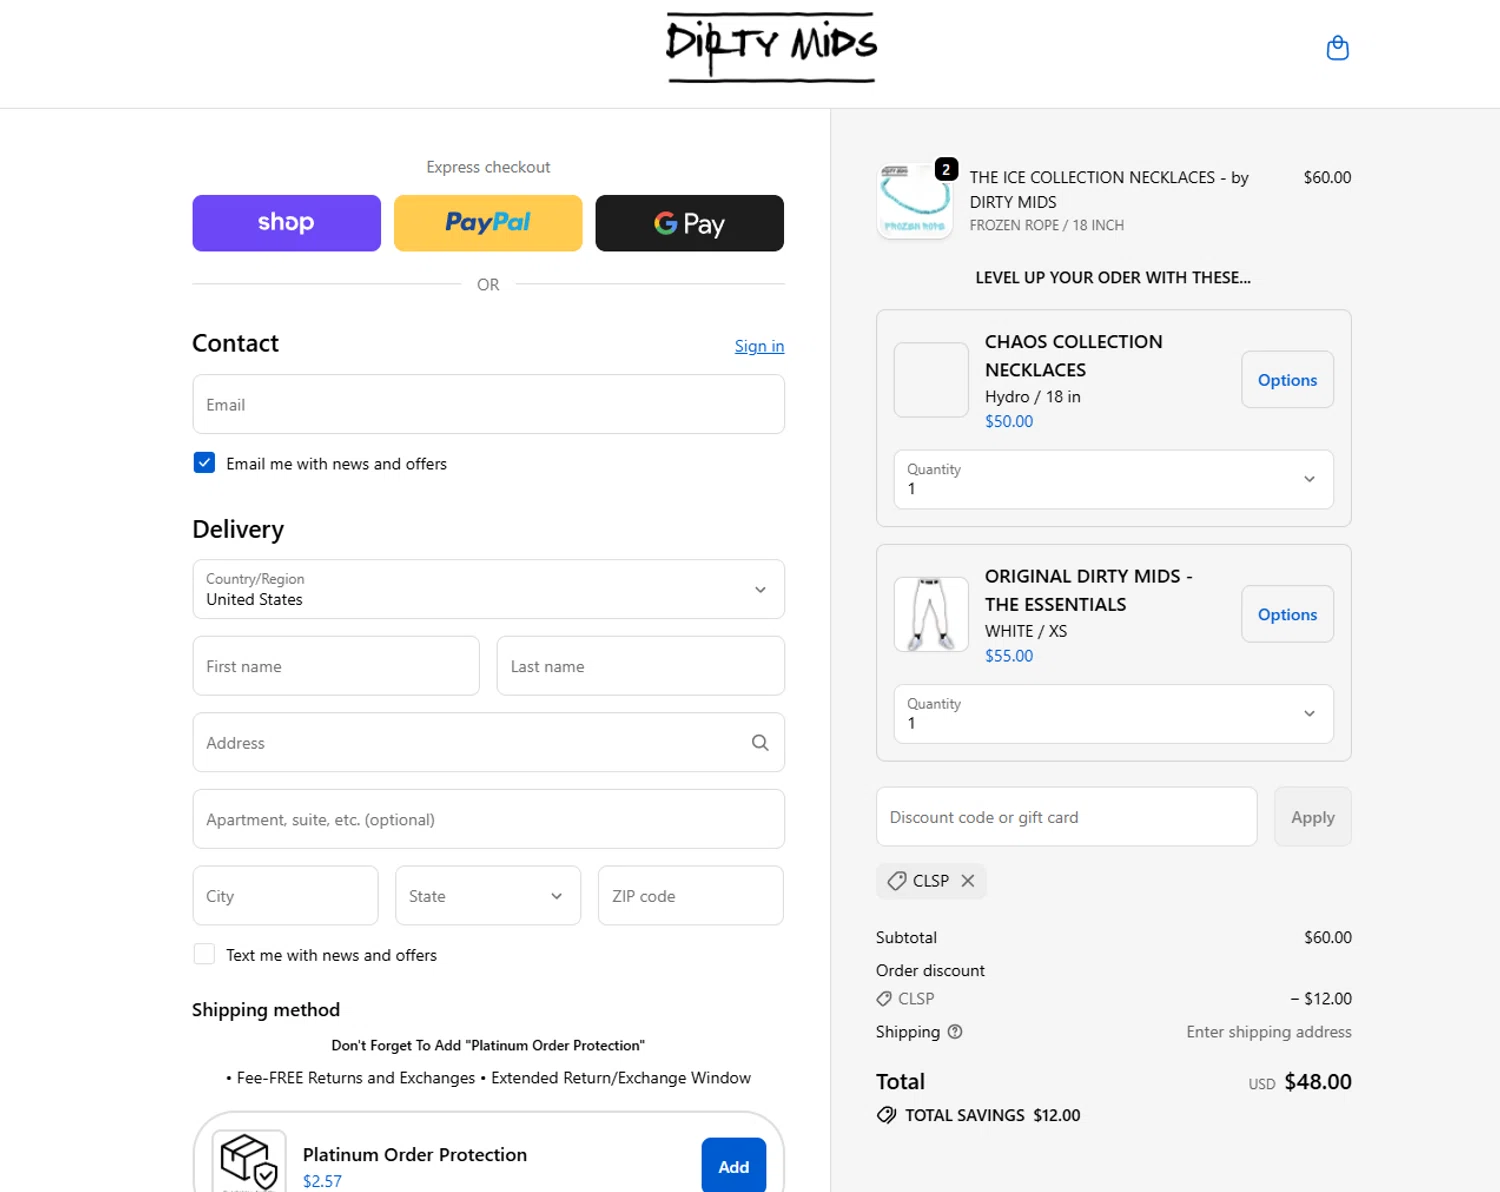
Task: Click the quantity badge 2 on necklace thumbnail
Action: (x=946, y=169)
